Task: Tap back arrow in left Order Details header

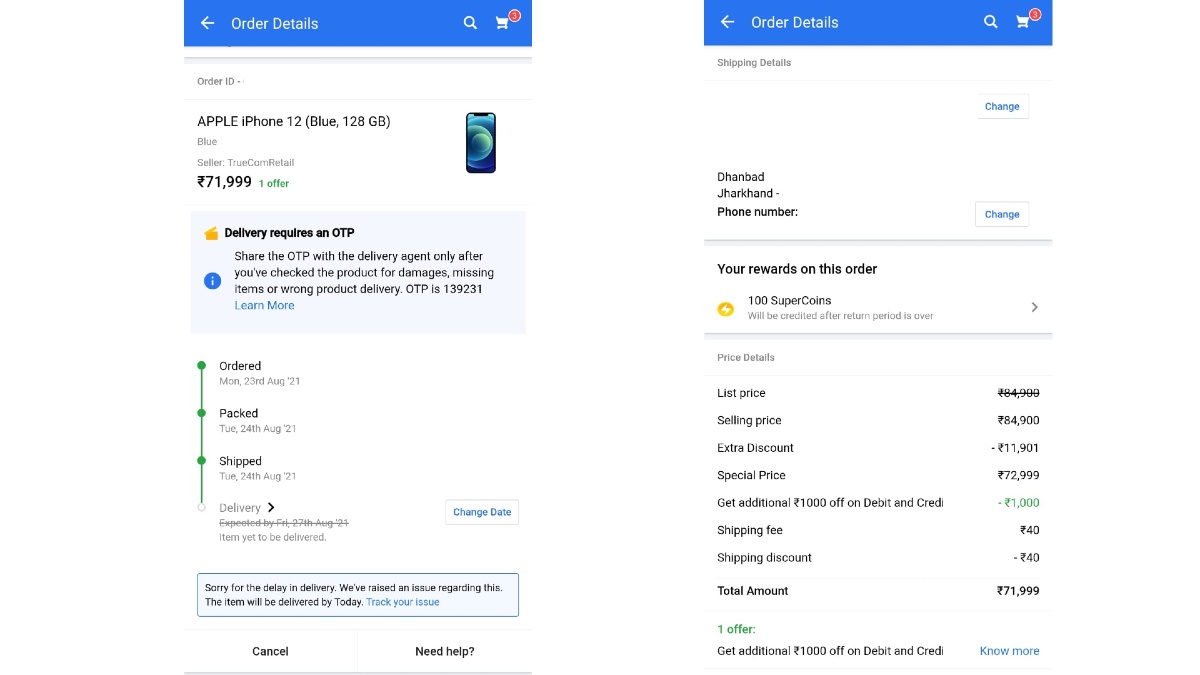Action: [x=207, y=23]
